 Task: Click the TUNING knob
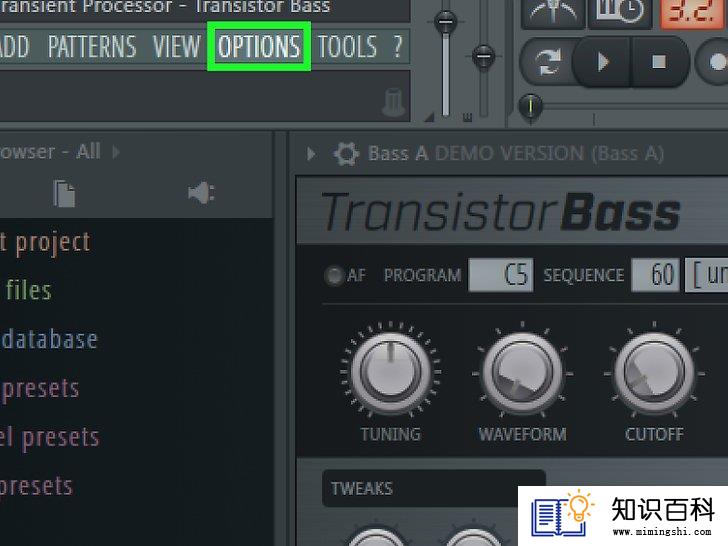tap(391, 371)
